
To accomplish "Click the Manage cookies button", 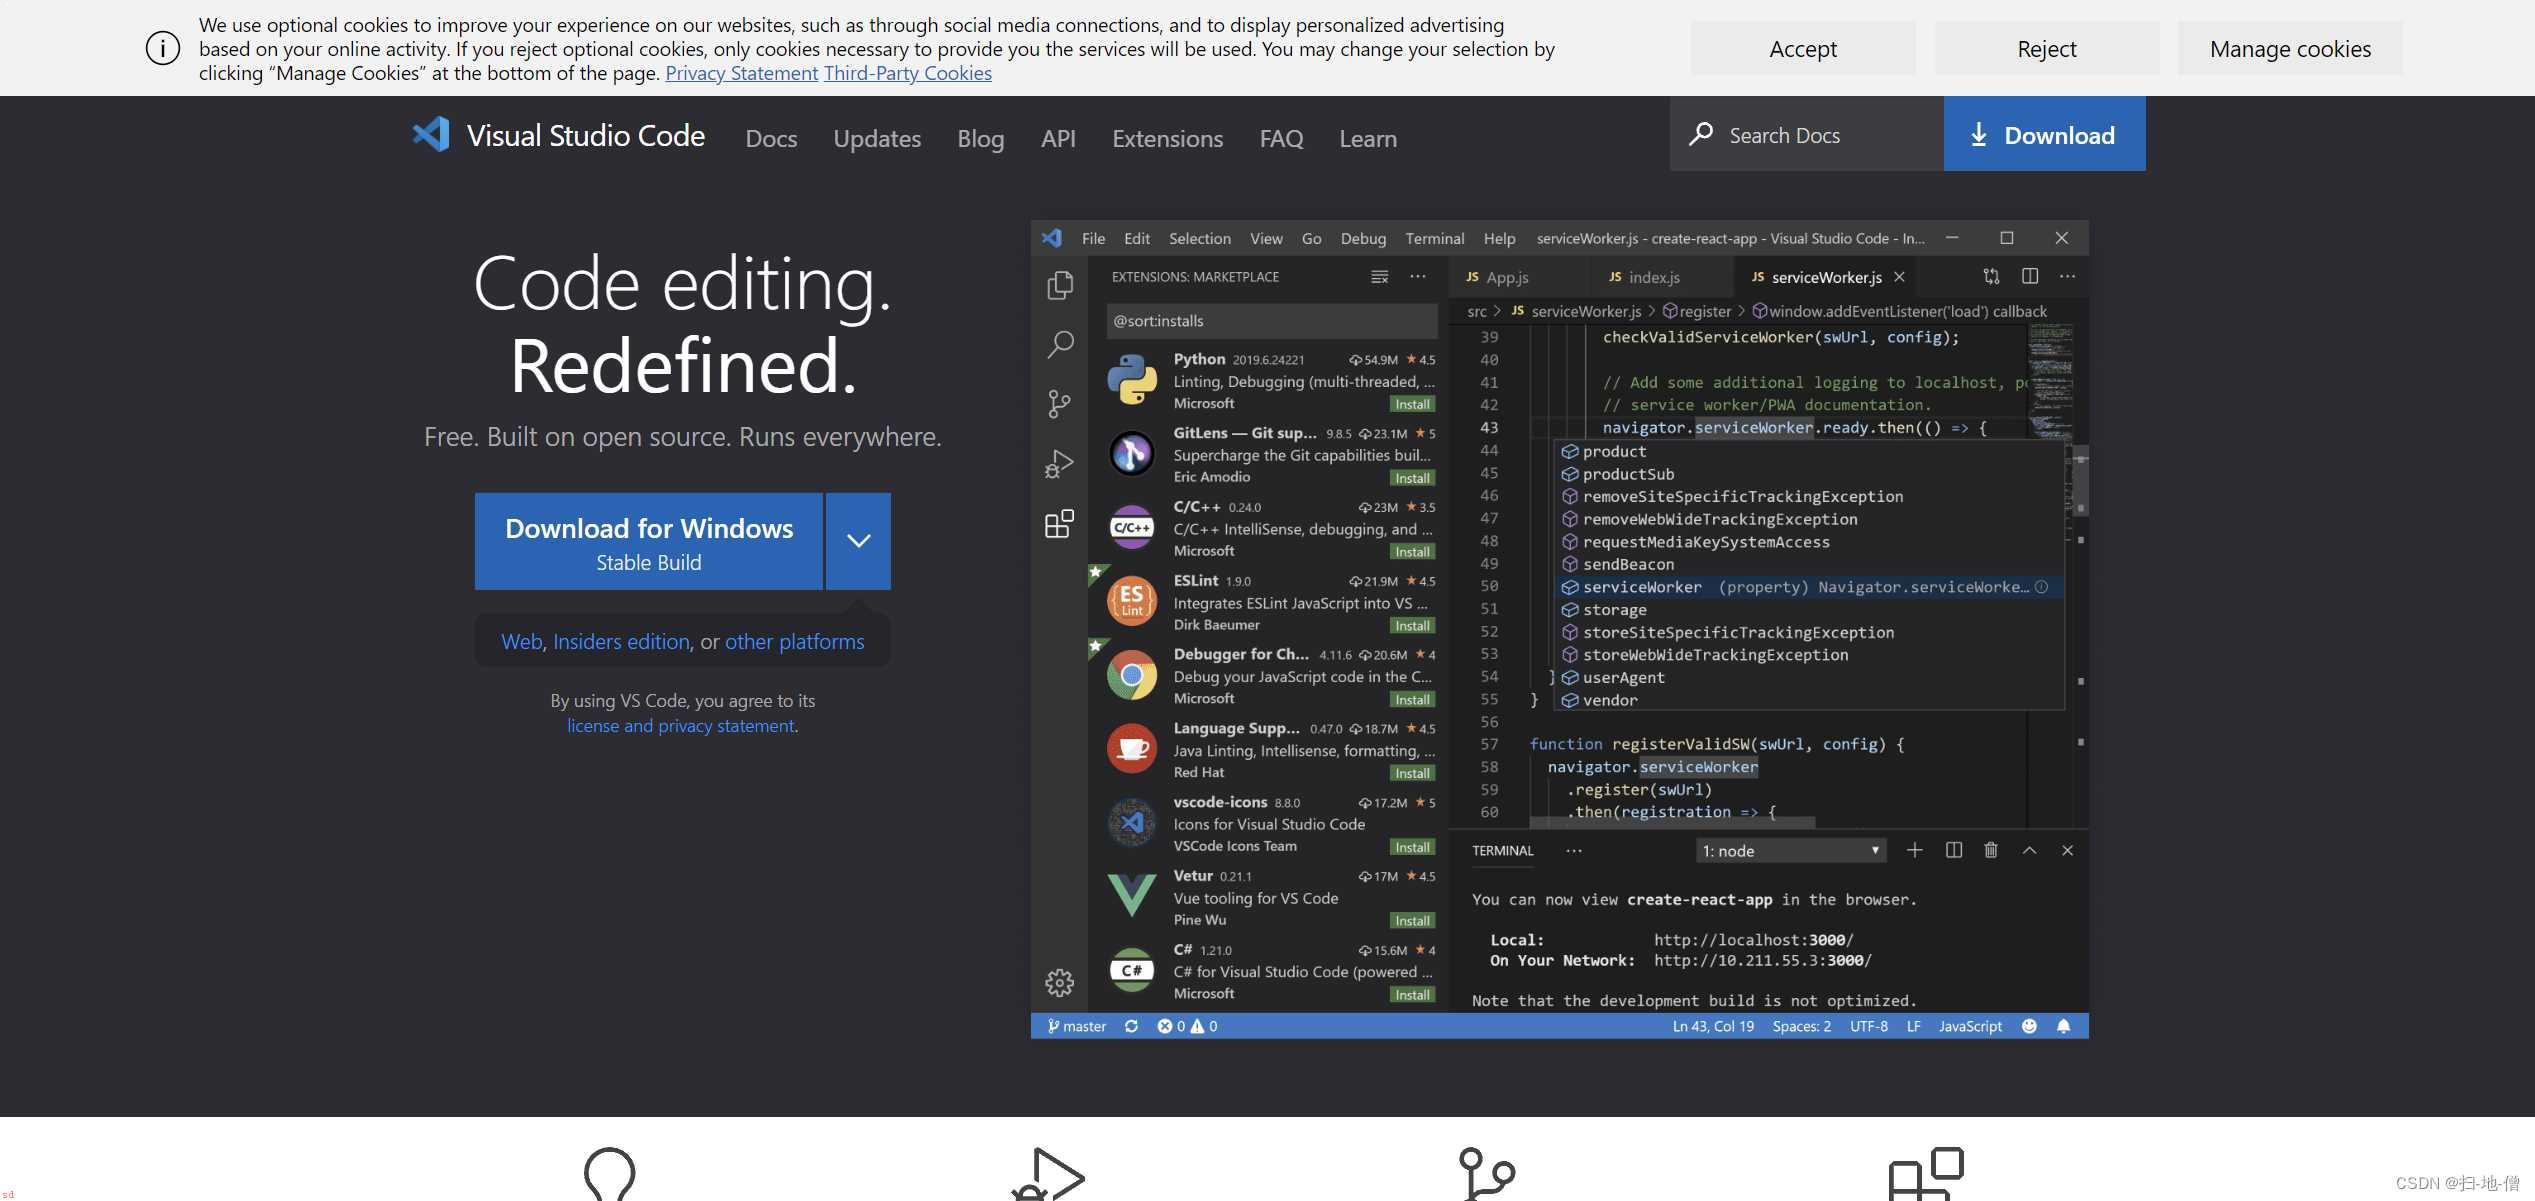I will pos(2290,48).
